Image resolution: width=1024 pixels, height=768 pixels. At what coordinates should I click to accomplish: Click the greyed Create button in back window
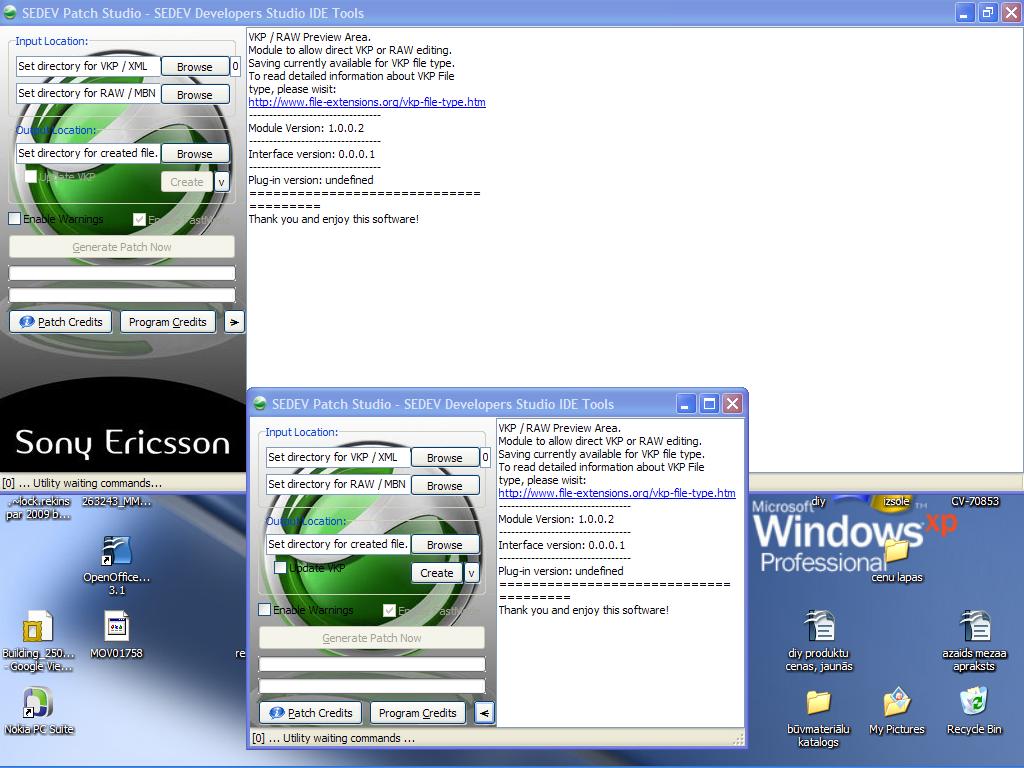(187, 182)
